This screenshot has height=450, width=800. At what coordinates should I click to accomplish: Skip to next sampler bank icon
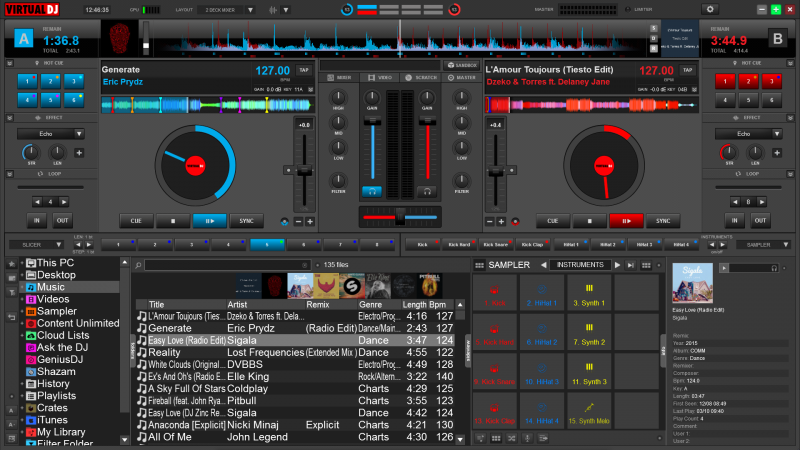click(x=631, y=265)
